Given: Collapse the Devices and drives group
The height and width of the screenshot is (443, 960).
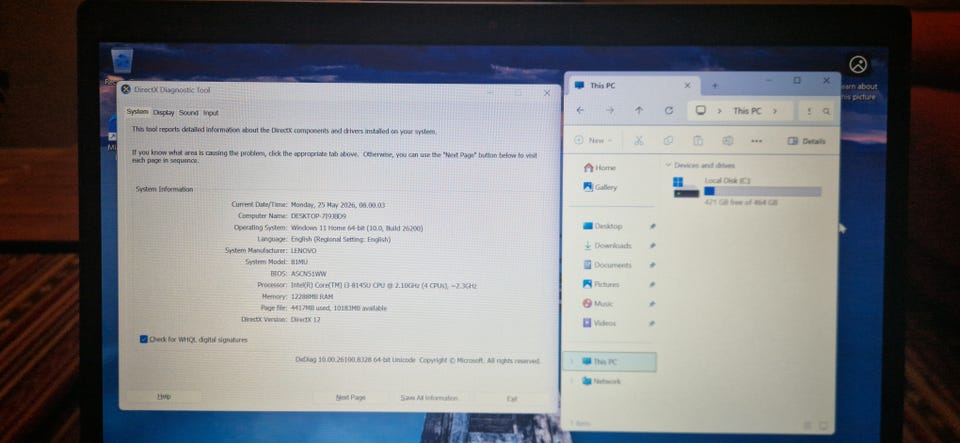Looking at the screenshot, I should [x=668, y=165].
